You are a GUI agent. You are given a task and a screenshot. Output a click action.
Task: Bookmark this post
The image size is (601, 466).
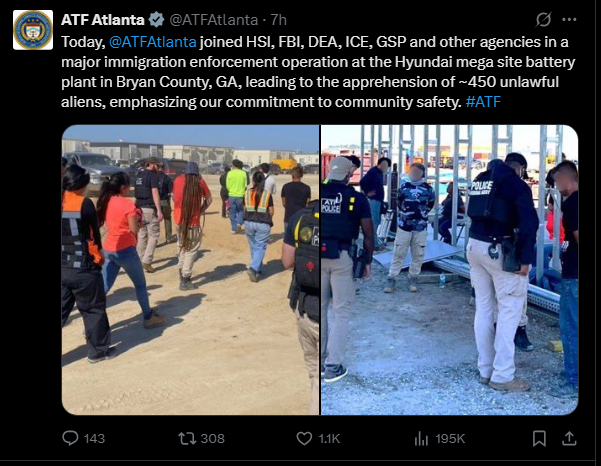point(539,438)
